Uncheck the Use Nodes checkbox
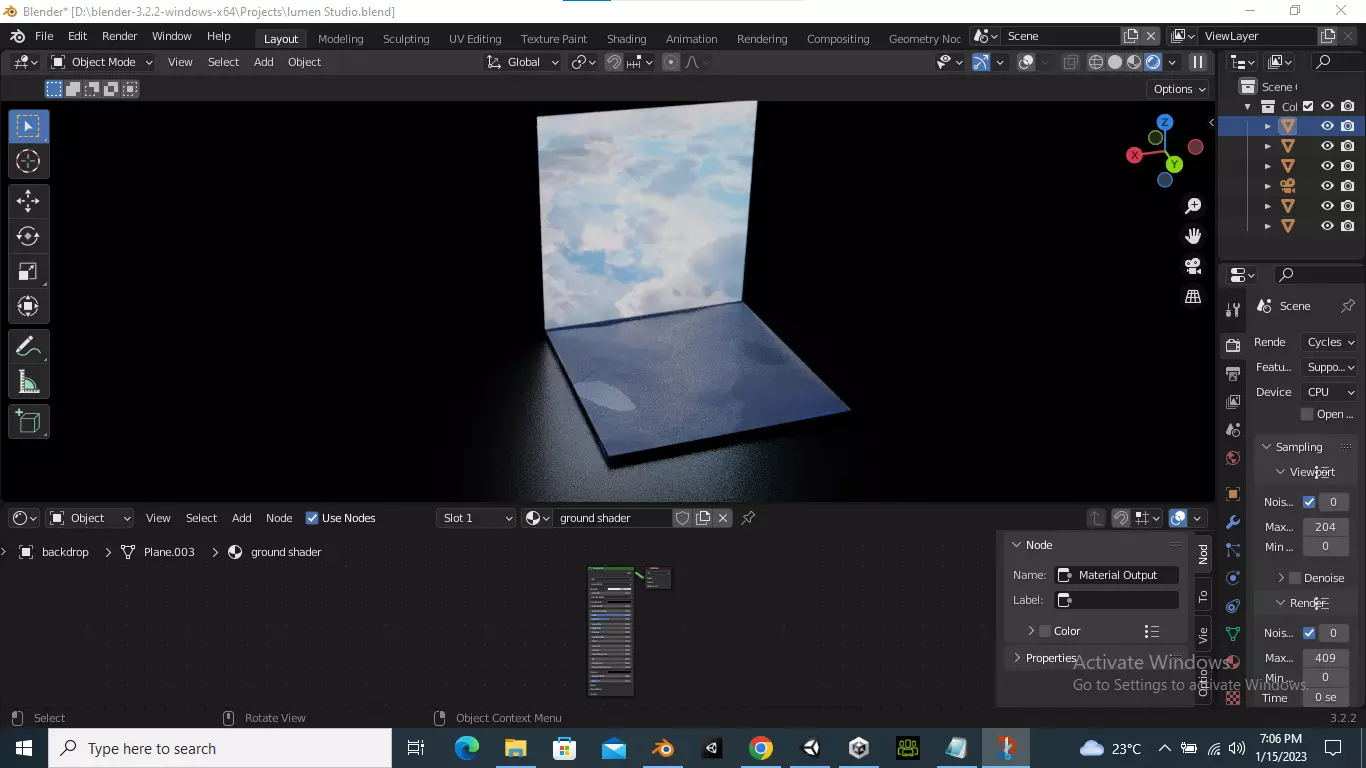1366x768 pixels. (x=312, y=518)
